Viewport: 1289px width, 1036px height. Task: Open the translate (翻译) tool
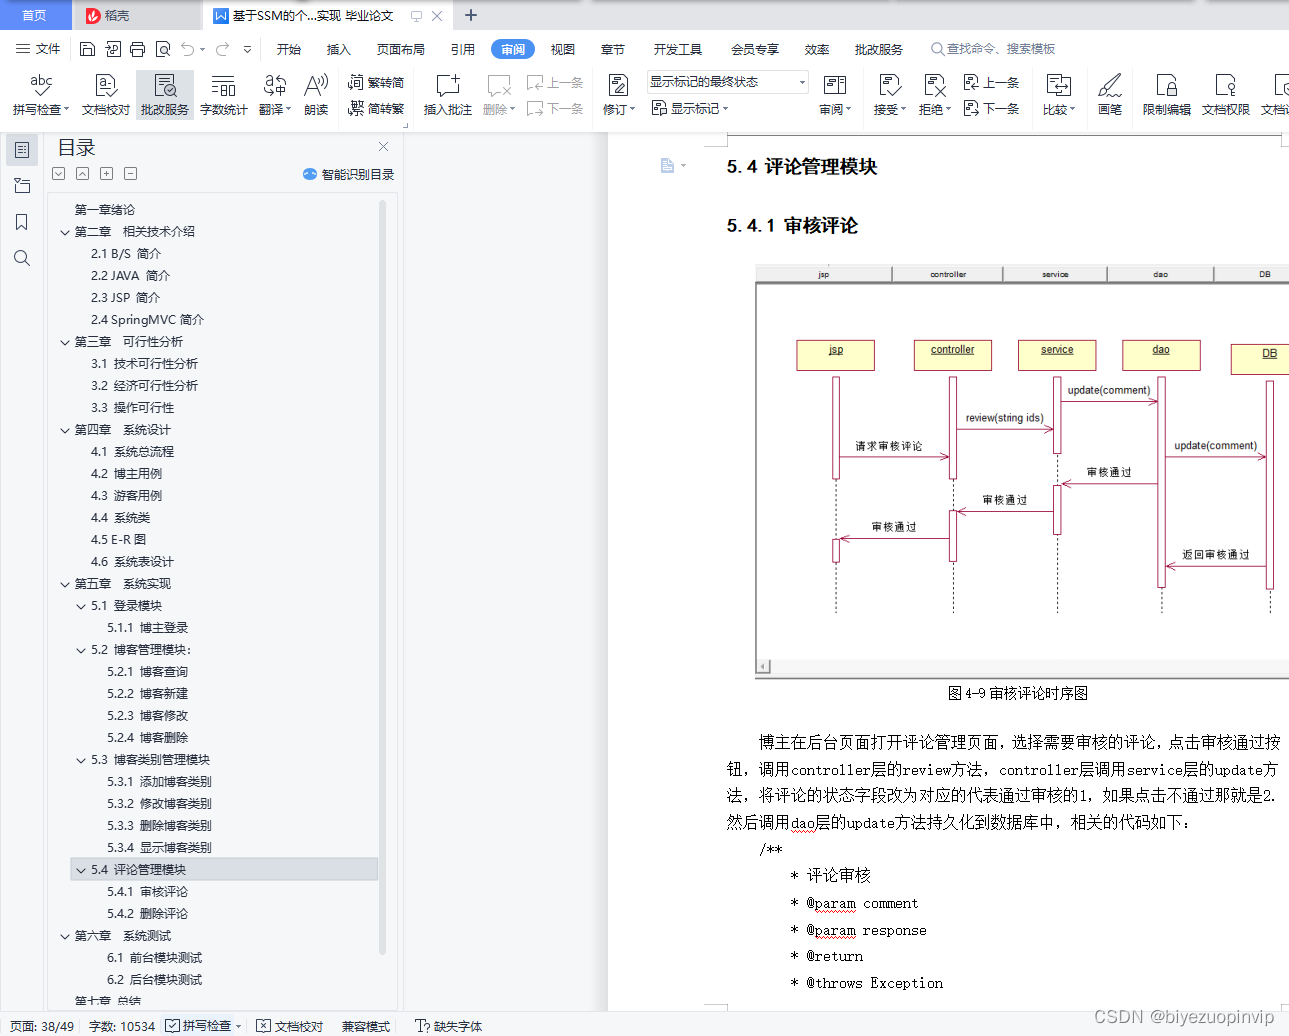tap(274, 94)
